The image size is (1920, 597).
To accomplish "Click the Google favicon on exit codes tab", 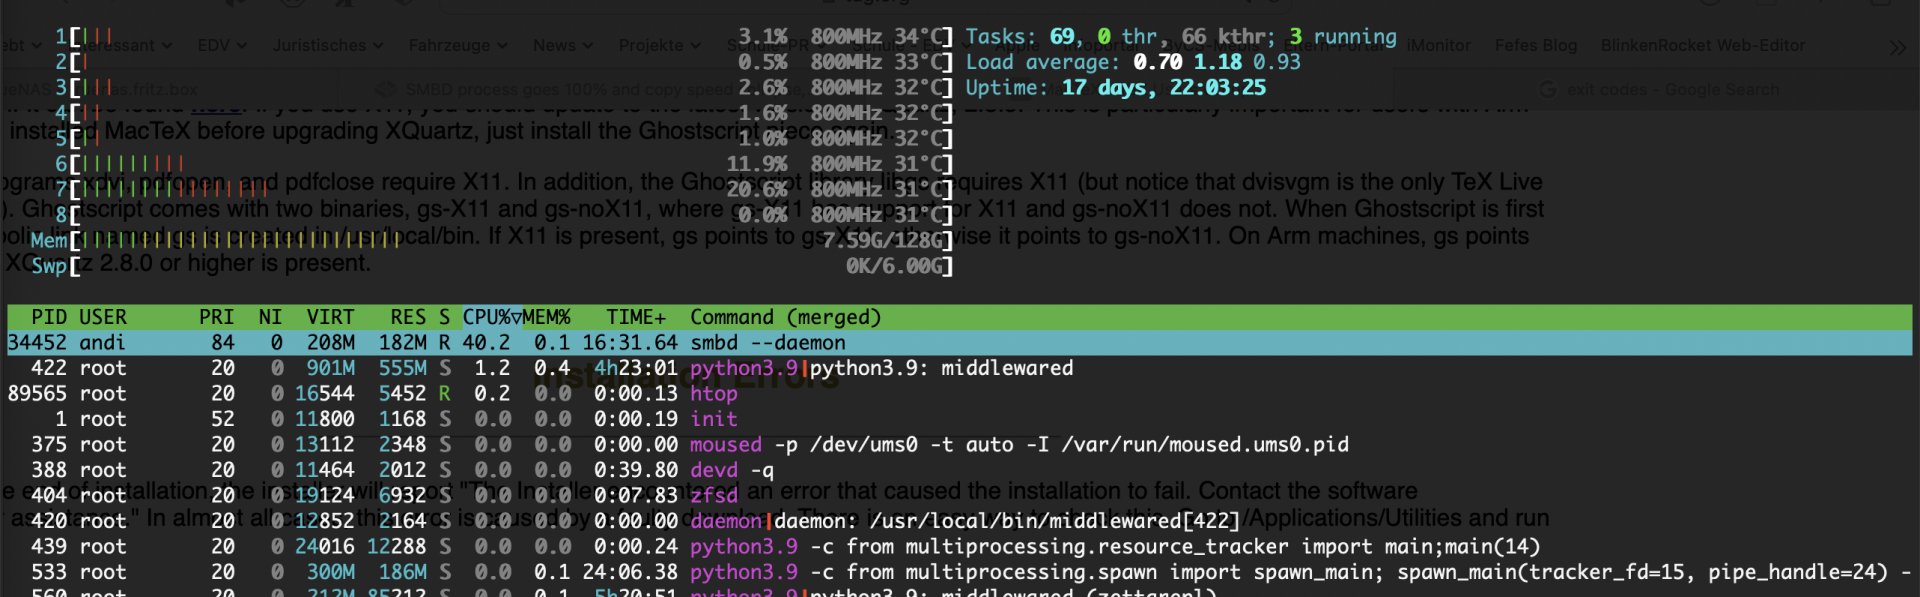I will coord(1548,90).
